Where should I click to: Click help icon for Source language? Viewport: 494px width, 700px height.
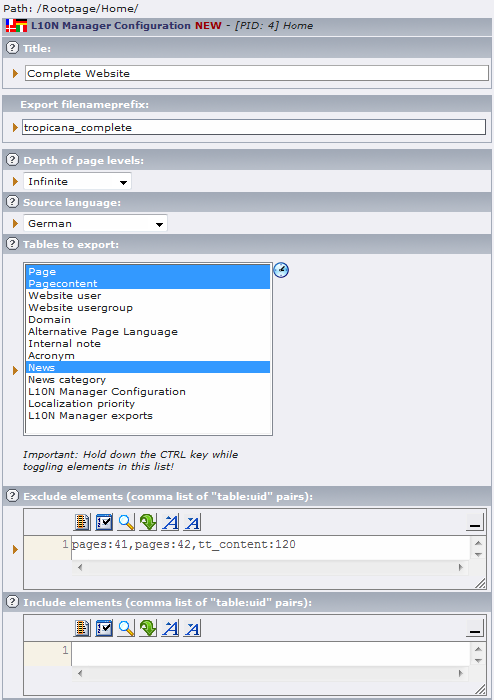click(x=13, y=202)
